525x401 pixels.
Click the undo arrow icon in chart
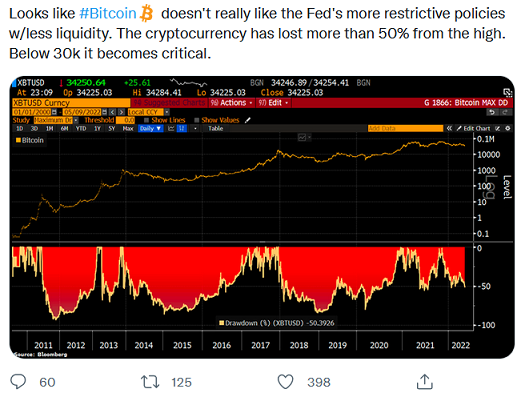point(492,112)
